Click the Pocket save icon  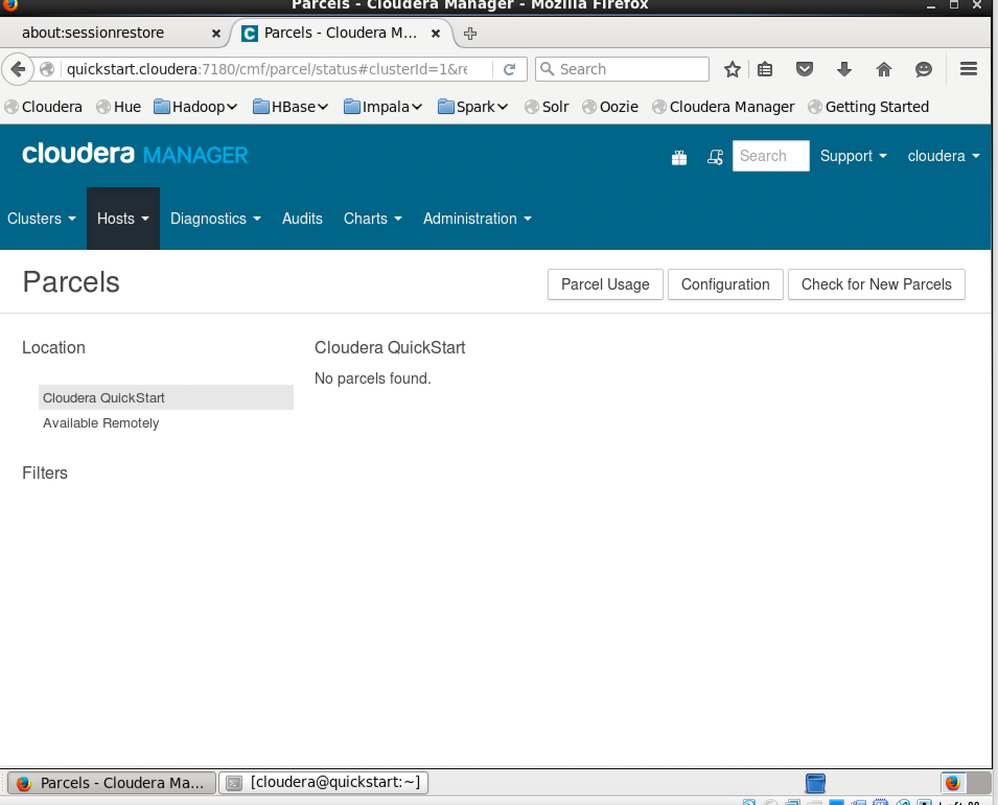point(805,69)
